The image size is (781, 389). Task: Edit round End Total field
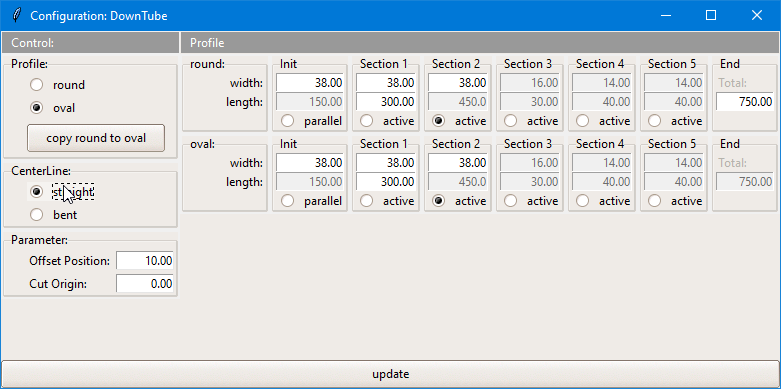point(745,102)
